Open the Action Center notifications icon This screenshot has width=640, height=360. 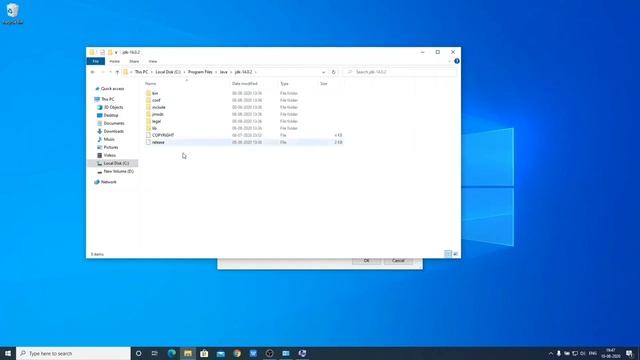pos(629,353)
